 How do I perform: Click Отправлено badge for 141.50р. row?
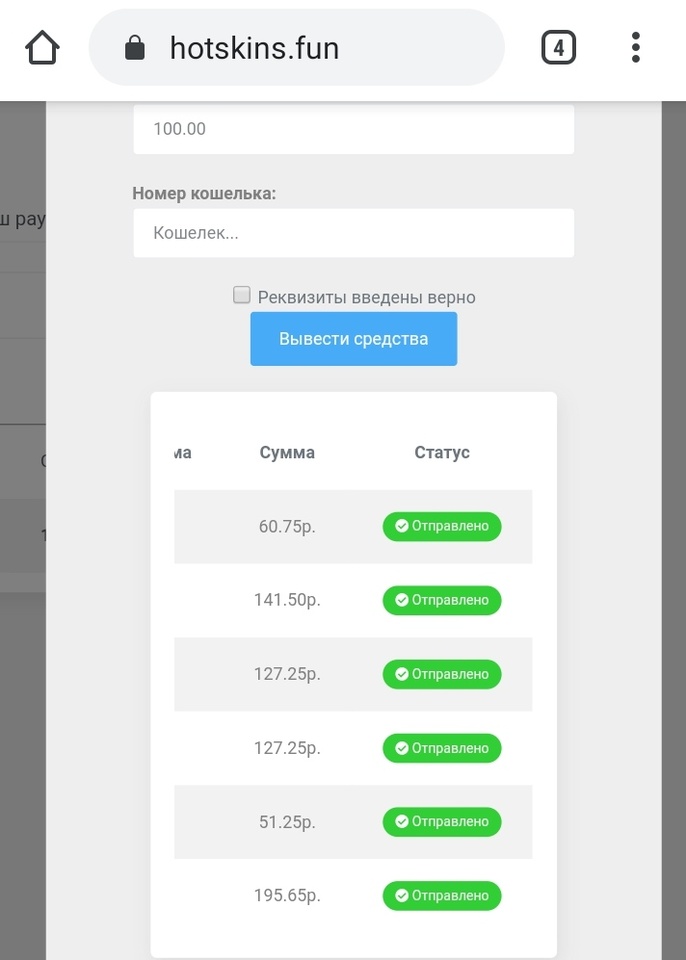coord(442,600)
